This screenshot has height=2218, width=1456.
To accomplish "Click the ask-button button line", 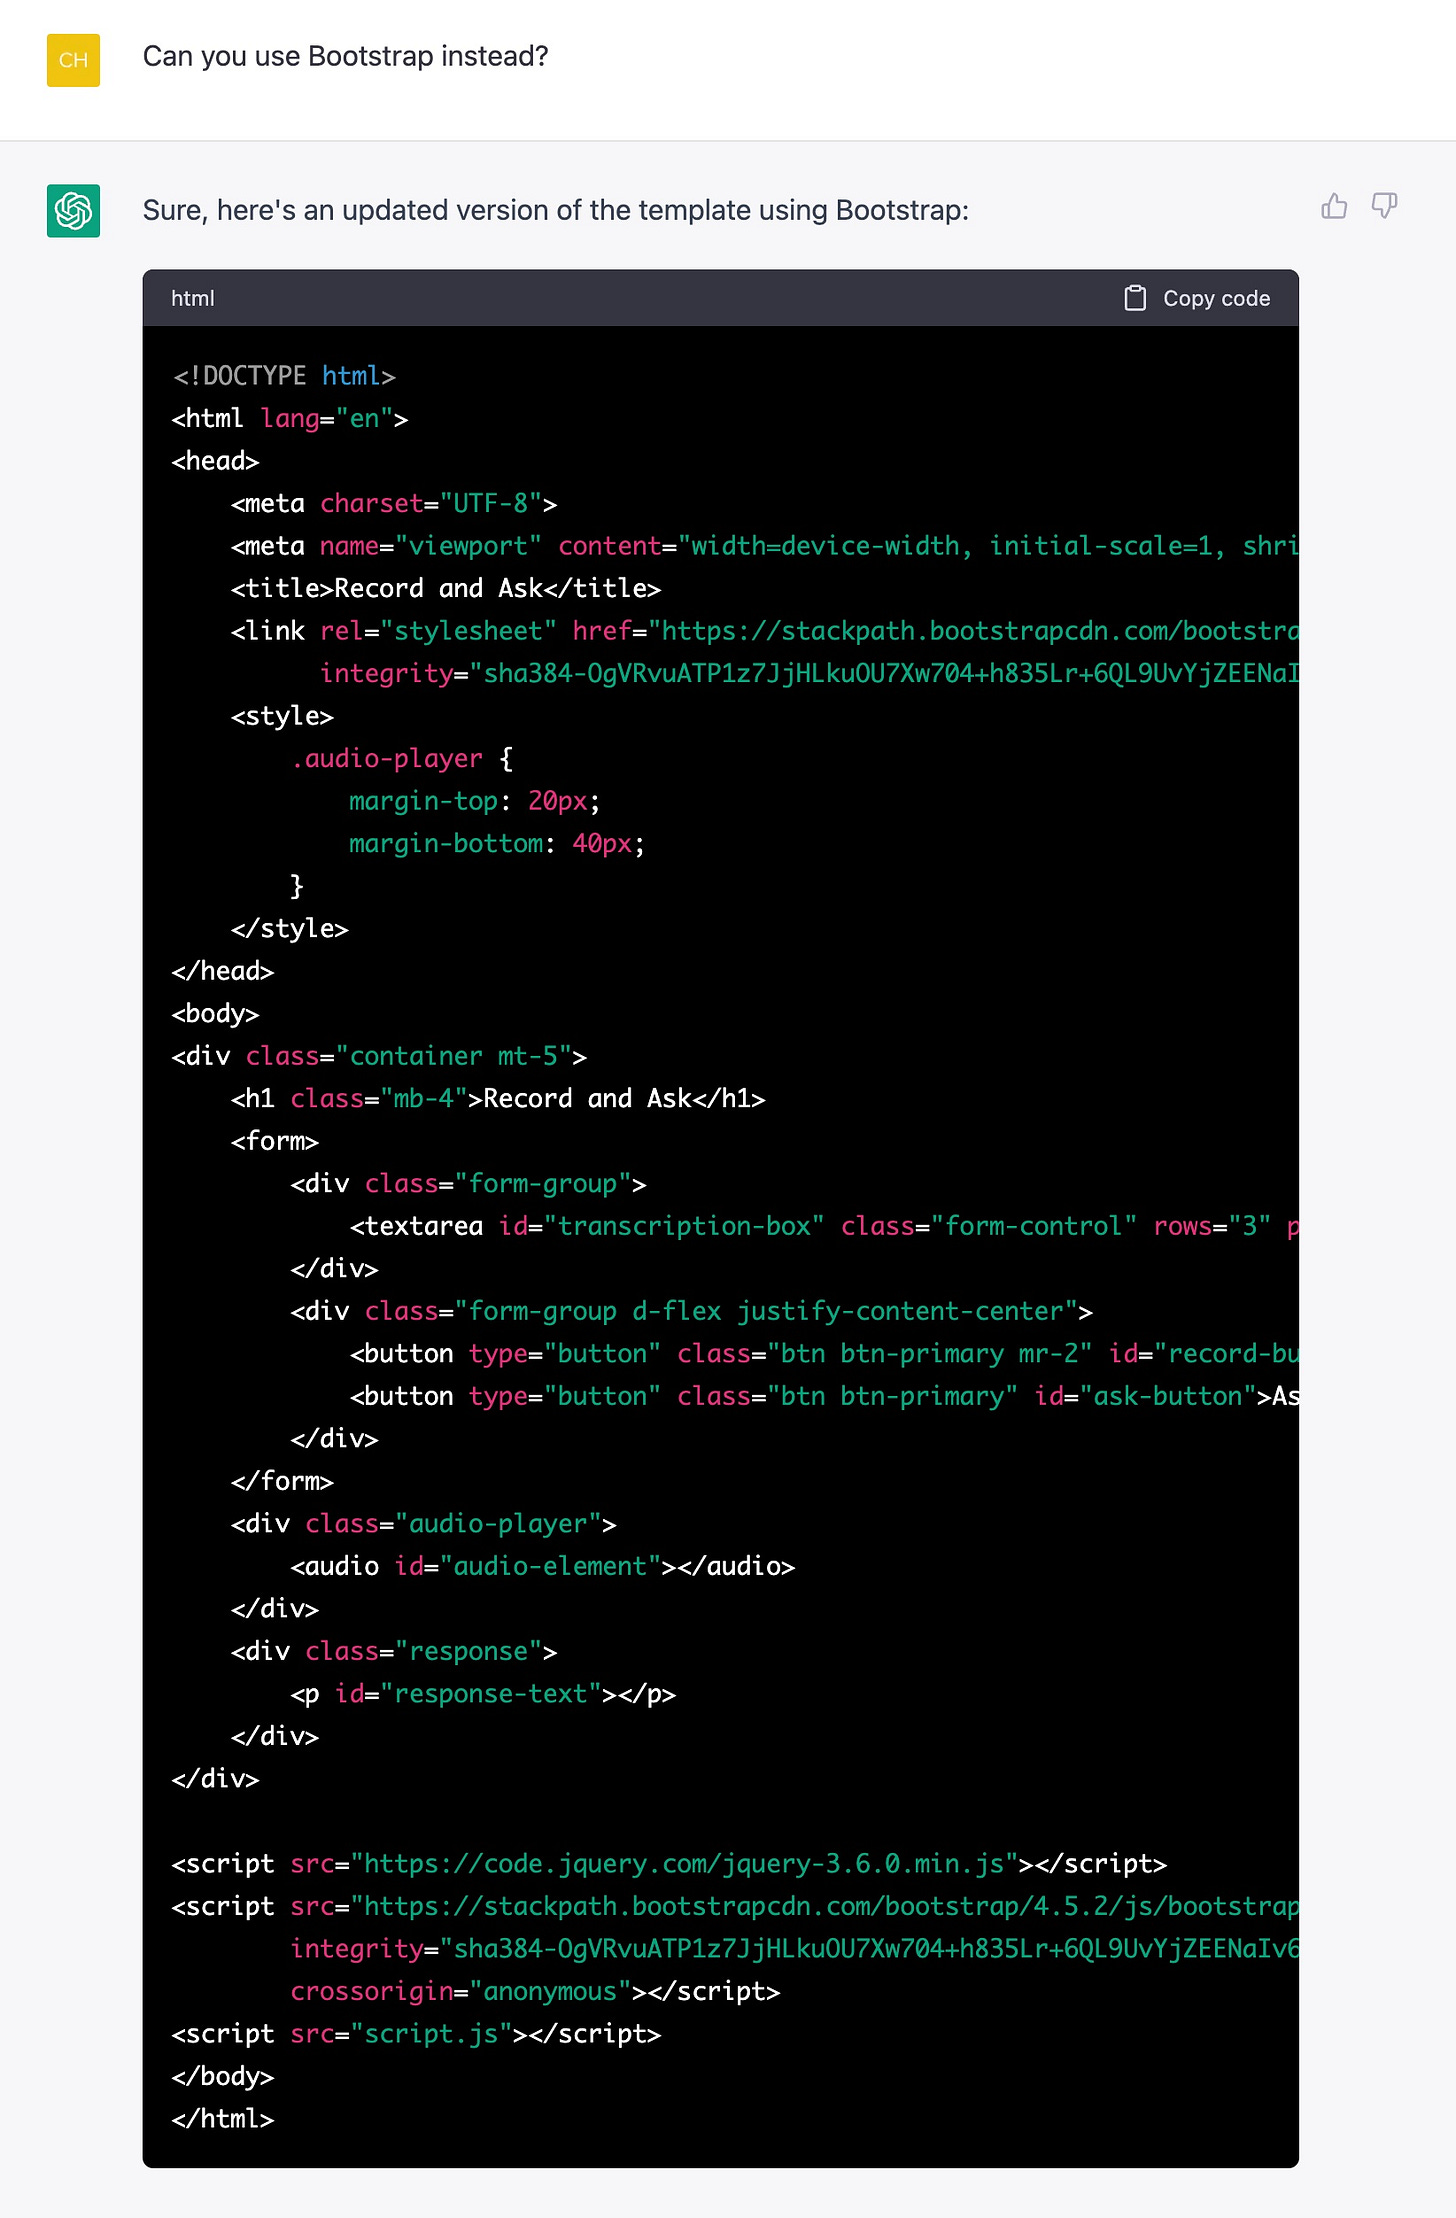I will pyautogui.click(x=824, y=1396).
